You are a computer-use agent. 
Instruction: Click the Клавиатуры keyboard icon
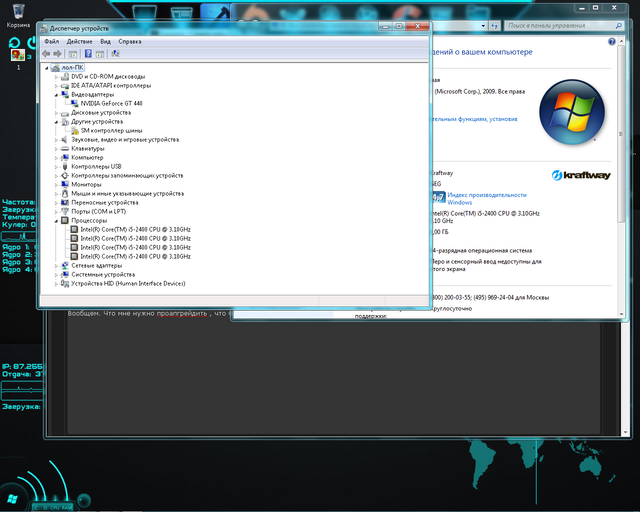click(64, 149)
